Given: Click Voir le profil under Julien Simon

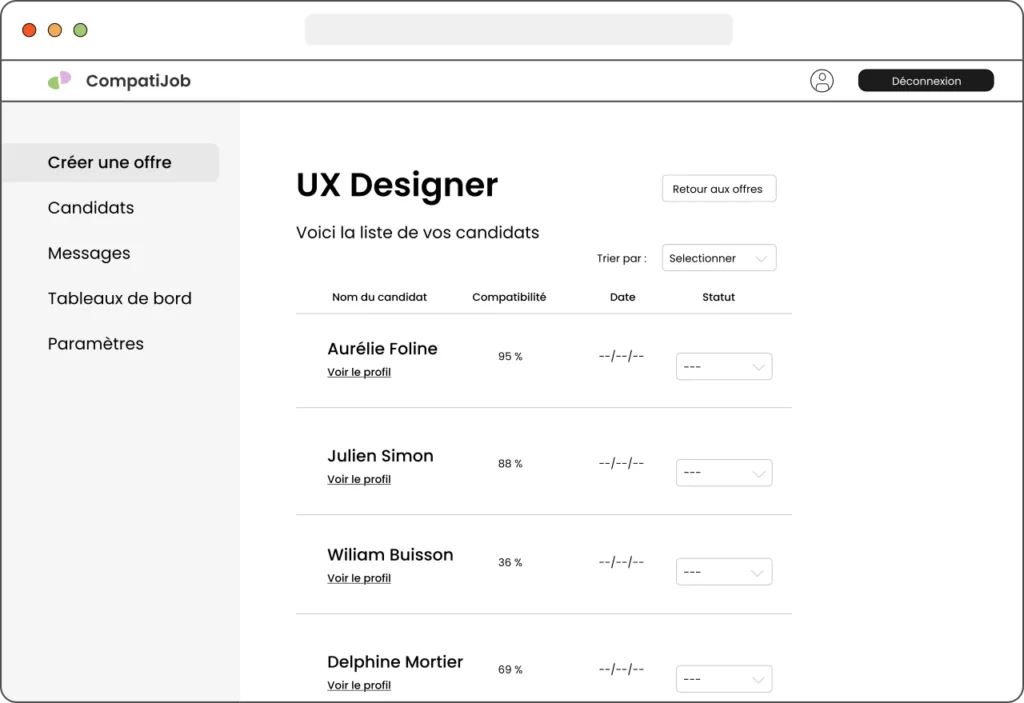Looking at the screenshot, I should point(359,479).
